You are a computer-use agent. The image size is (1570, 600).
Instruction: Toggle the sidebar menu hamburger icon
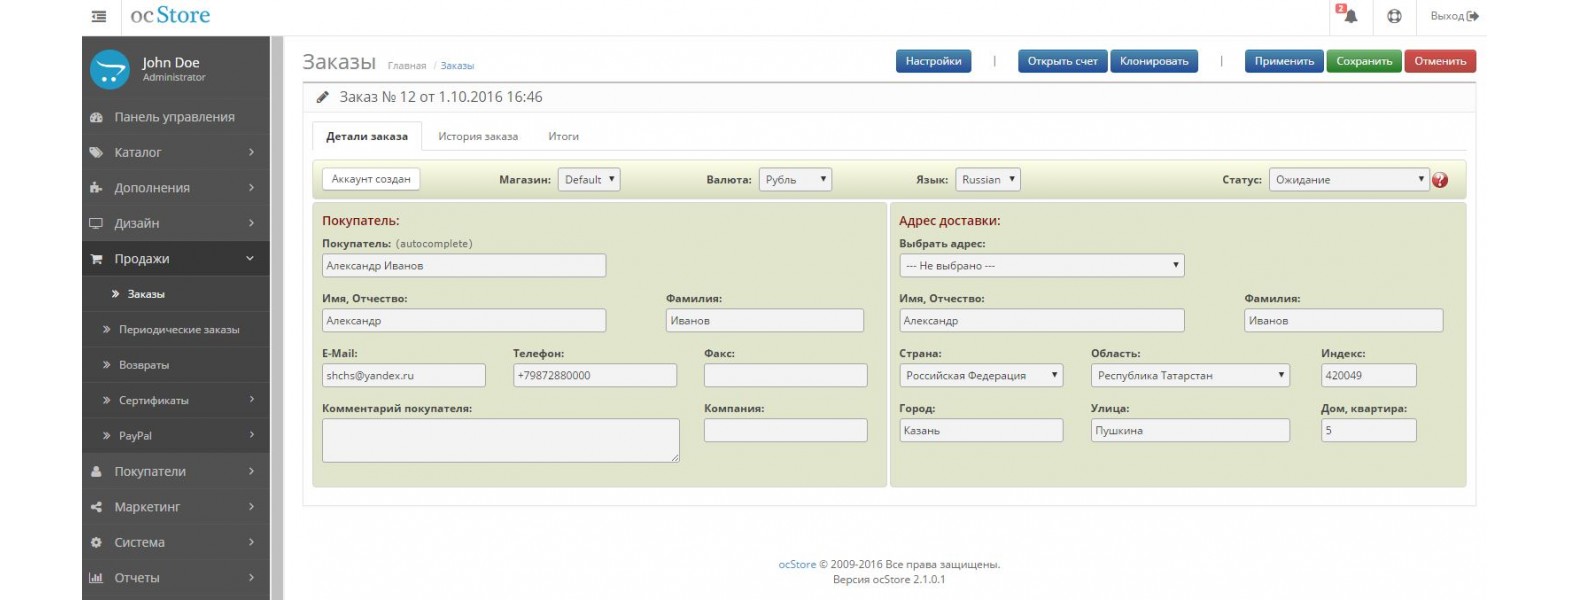coord(99,16)
